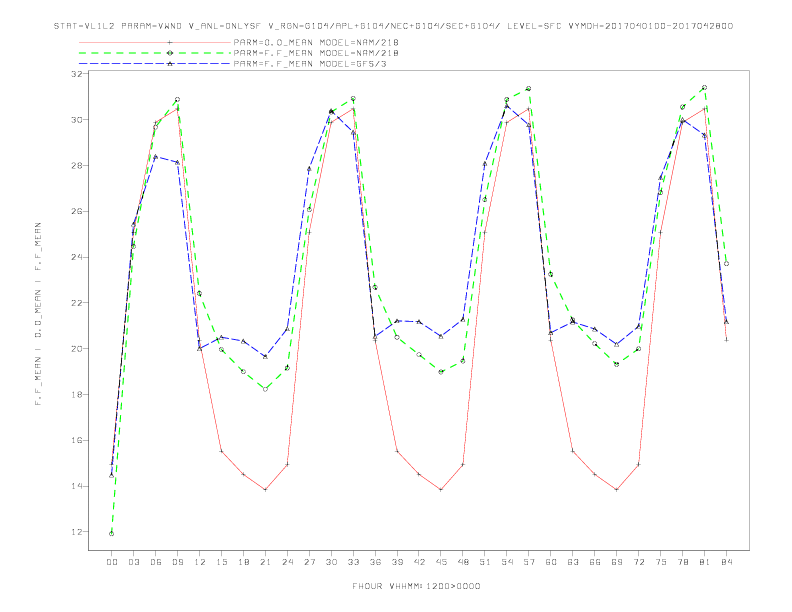Click x-axis forecast hour label 57
Screen dimensions: 792x612
(x=529, y=562)
